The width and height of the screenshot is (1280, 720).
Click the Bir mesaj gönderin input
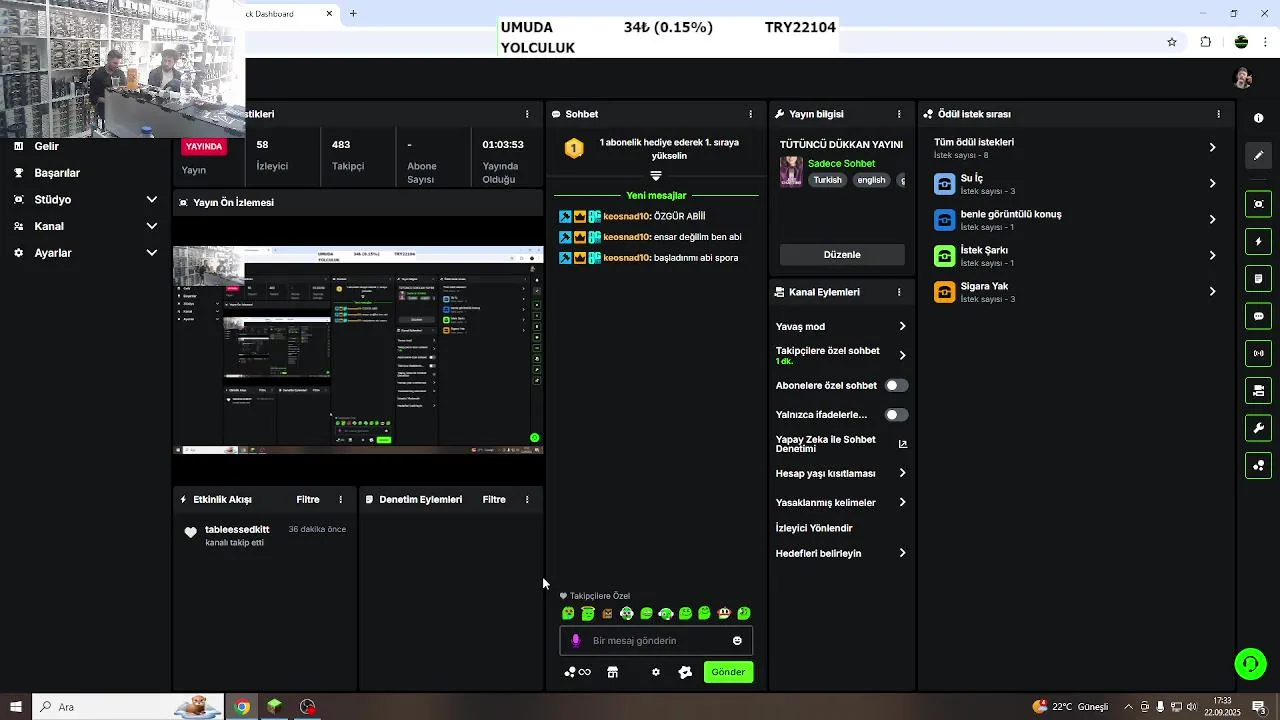pos(656,641)
